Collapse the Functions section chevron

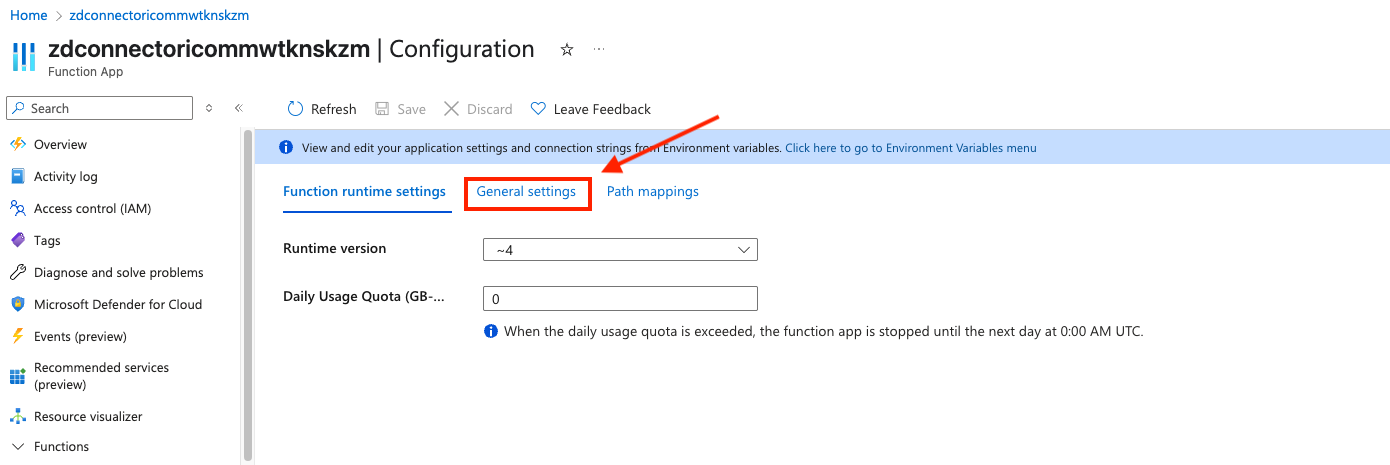coord(17,447)
